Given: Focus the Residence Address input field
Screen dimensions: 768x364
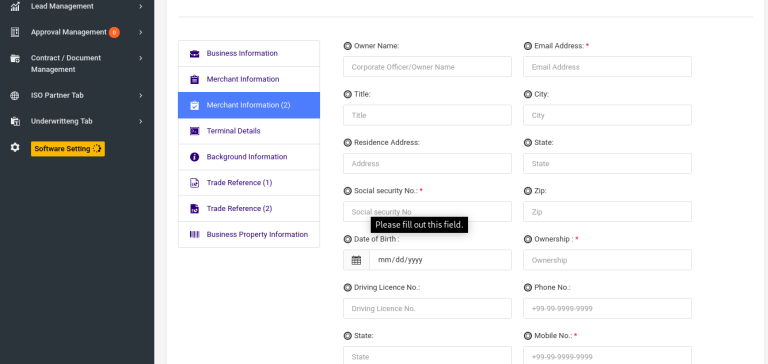Looking at the screenshot, I should pos(427,164).
